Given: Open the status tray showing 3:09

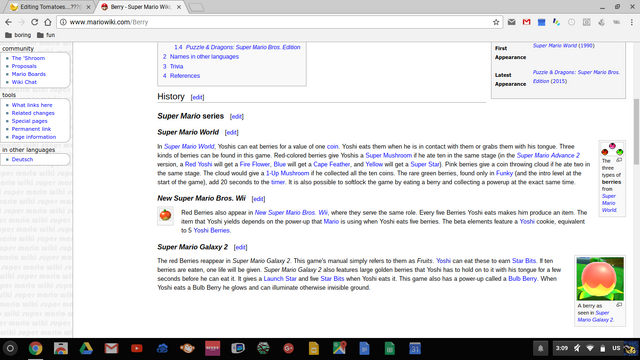Looking at the screenshot, I should coord(595,349).
